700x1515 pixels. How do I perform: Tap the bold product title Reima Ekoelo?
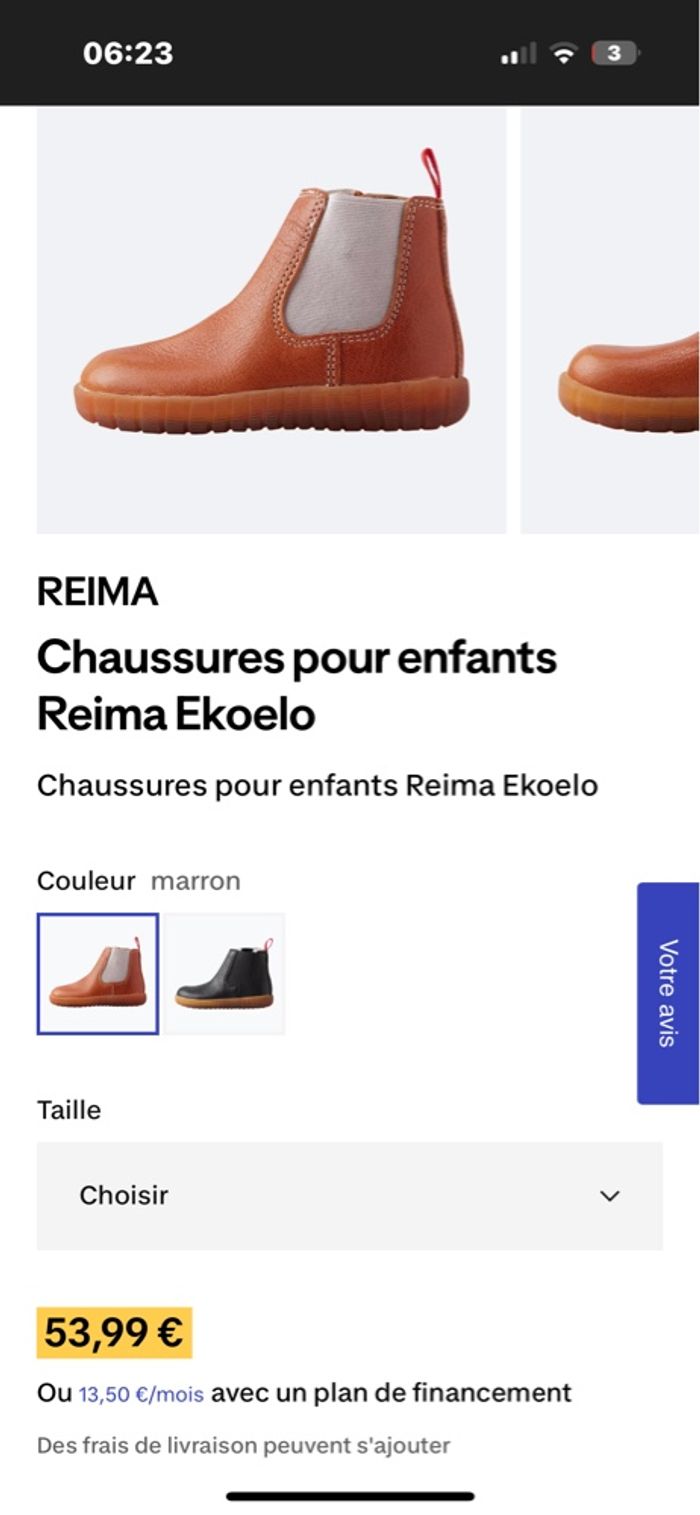click(296, 686)
